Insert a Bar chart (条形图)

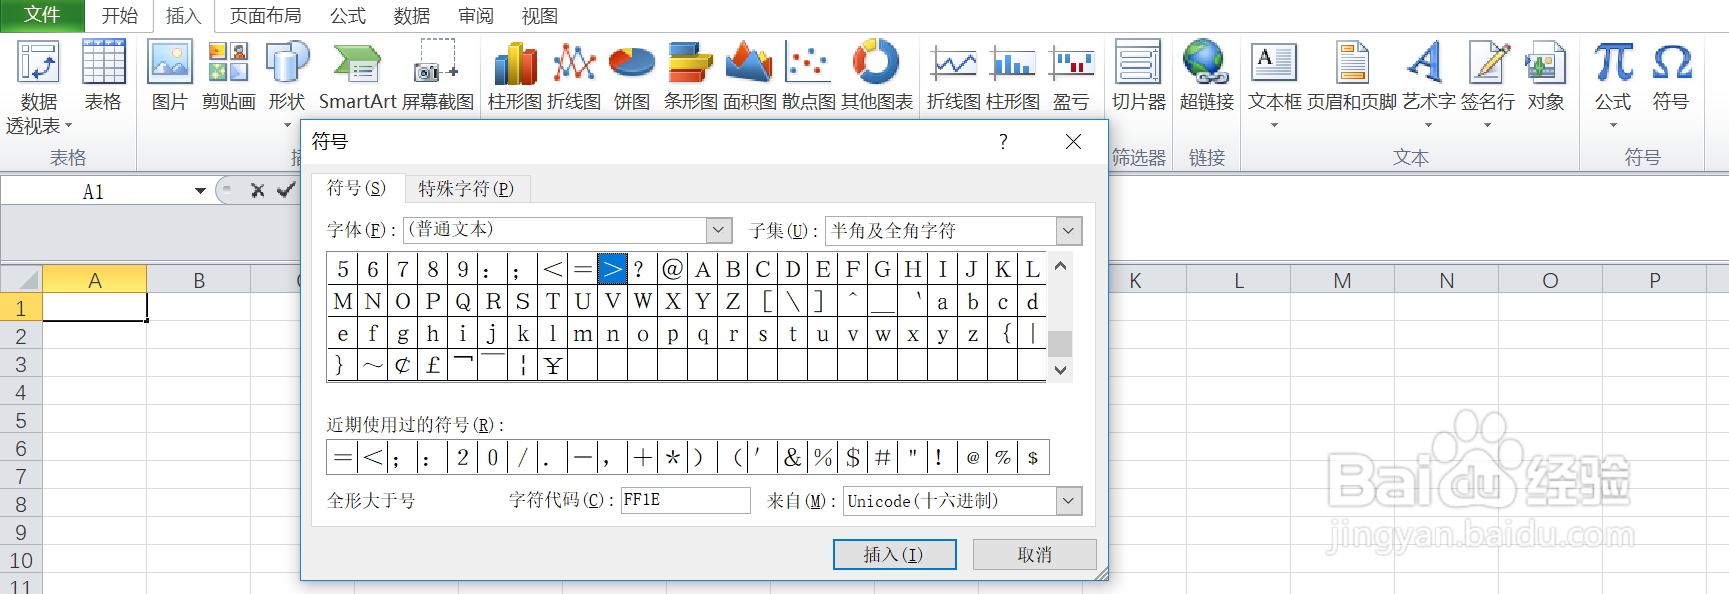pyautogui.click(x=691, y=75)
